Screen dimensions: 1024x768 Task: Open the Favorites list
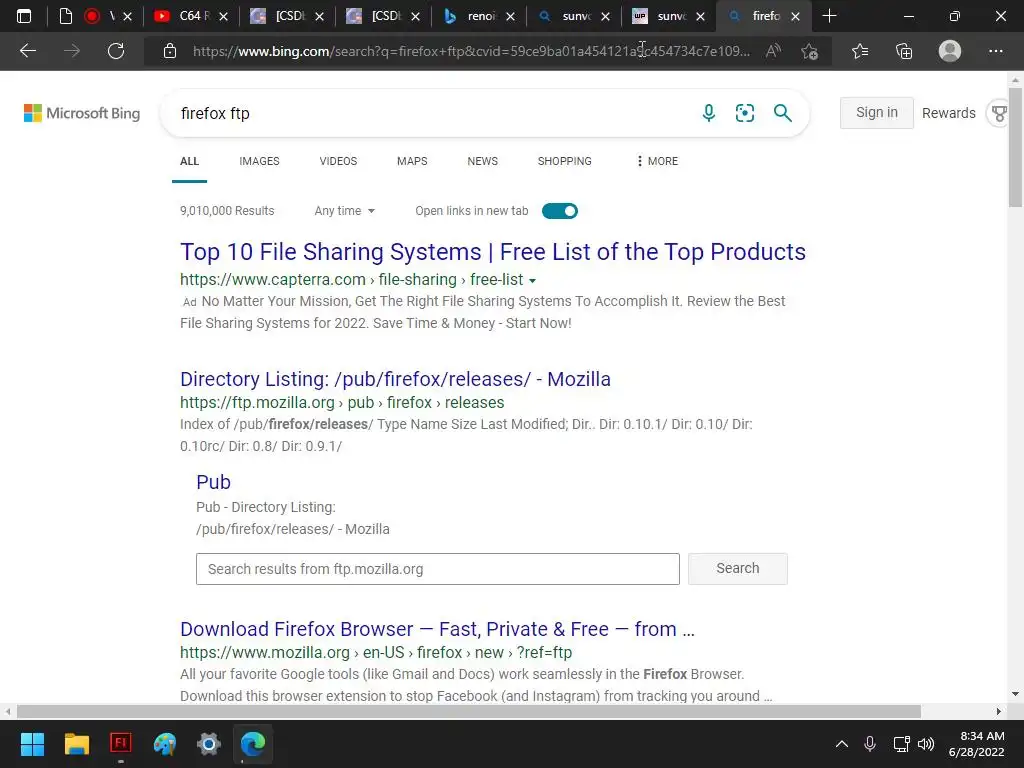tap(860, 51)
